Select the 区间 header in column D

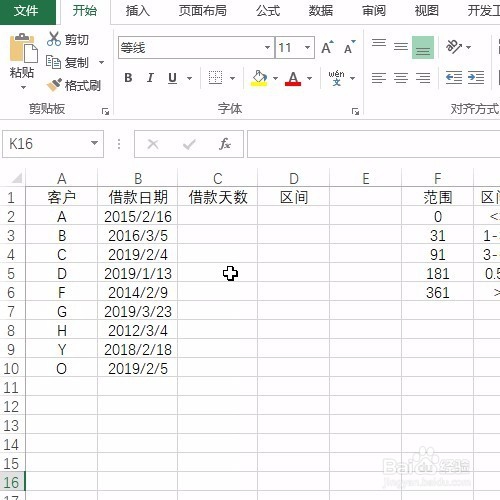tap(294, 197)
